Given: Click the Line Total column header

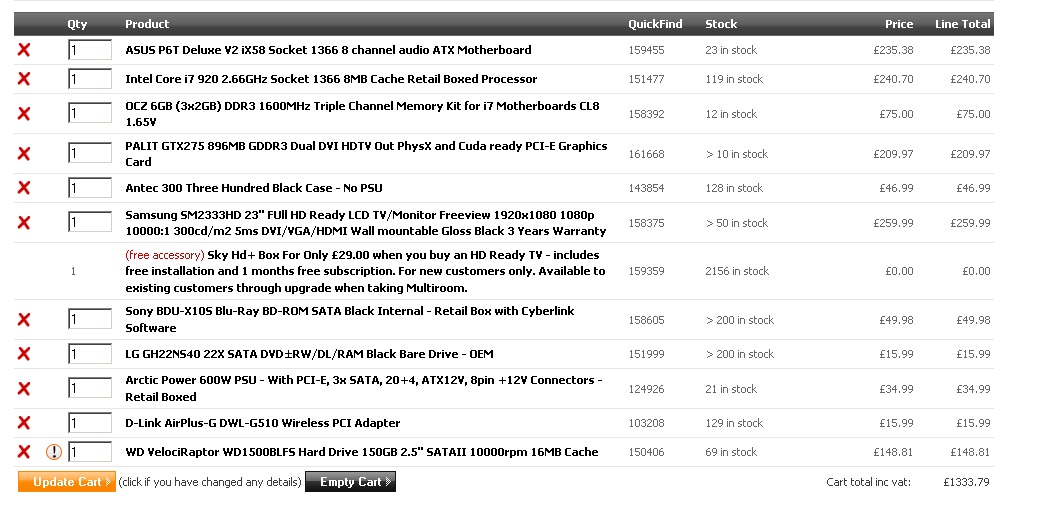Looking at the screenshot, I should tap(963, 24).
